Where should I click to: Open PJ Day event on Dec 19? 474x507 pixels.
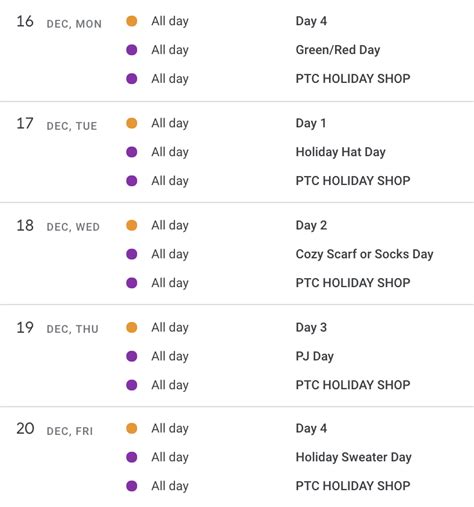click(x=314, y=356)
